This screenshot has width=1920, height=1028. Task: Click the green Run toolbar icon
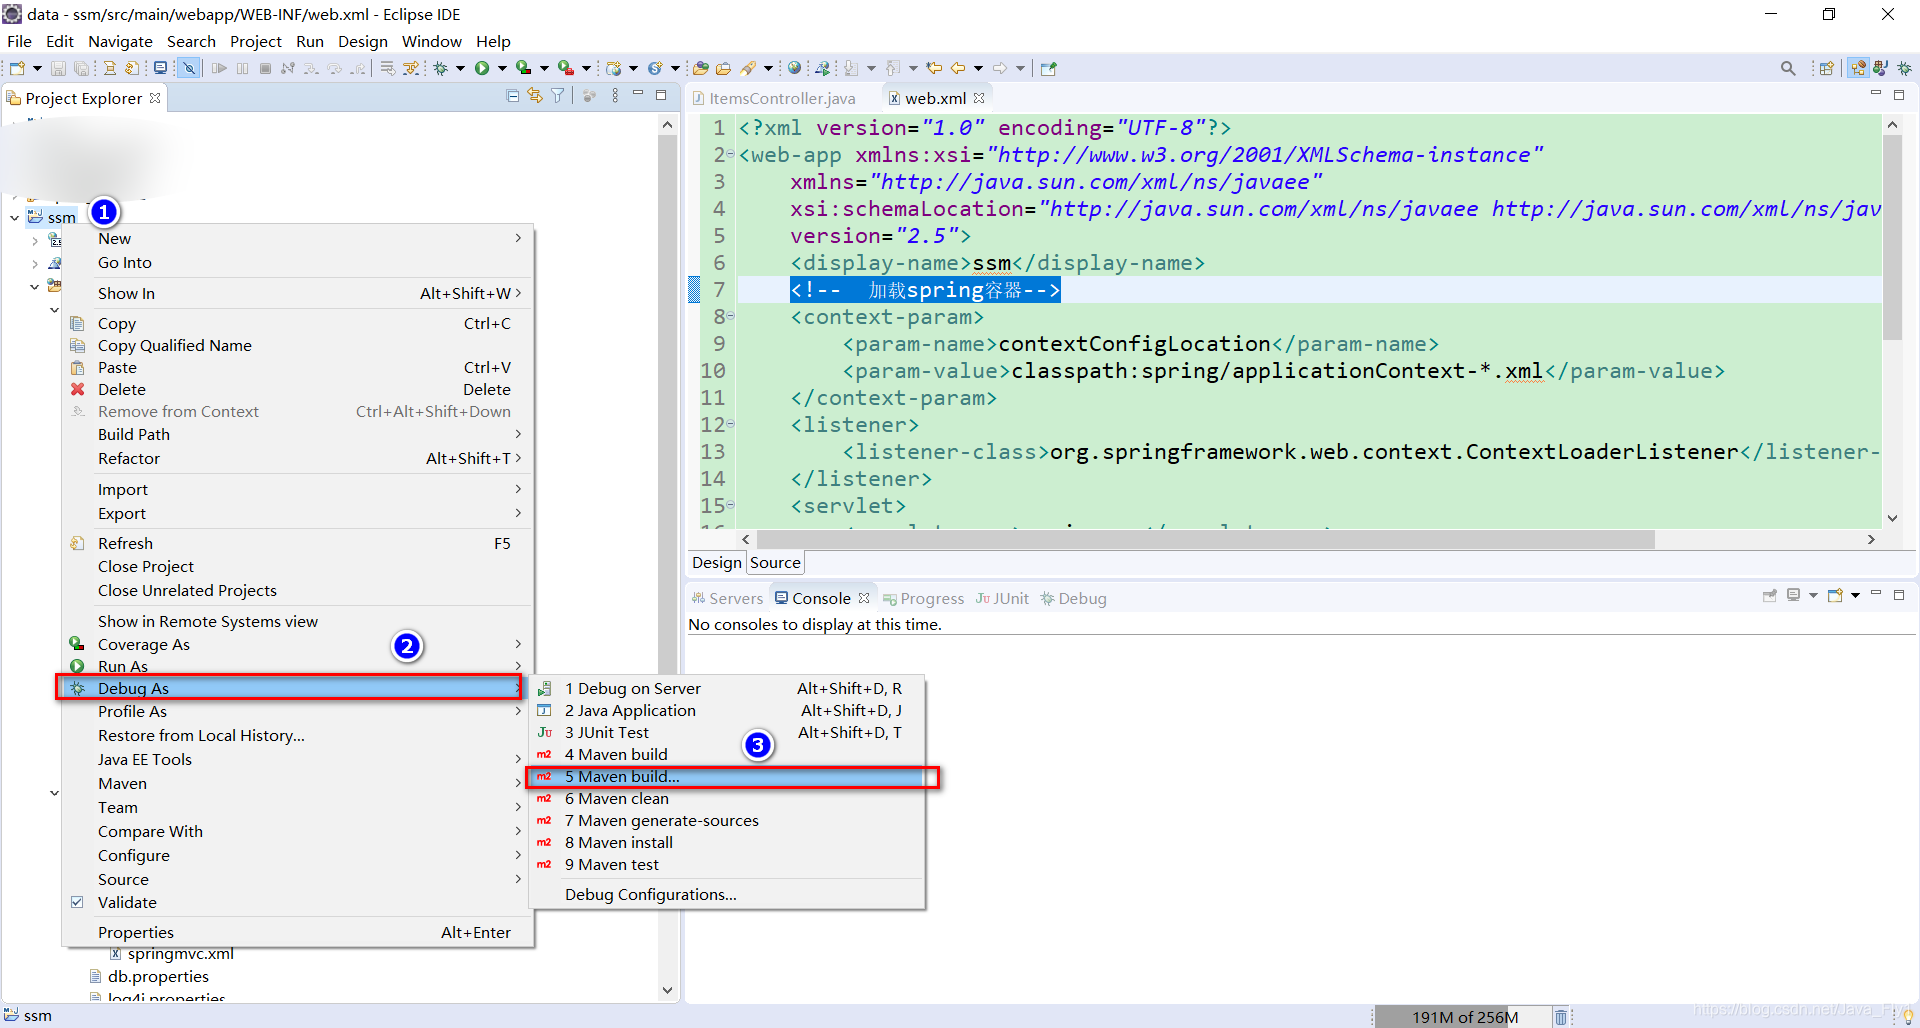[x=482, y=68]
